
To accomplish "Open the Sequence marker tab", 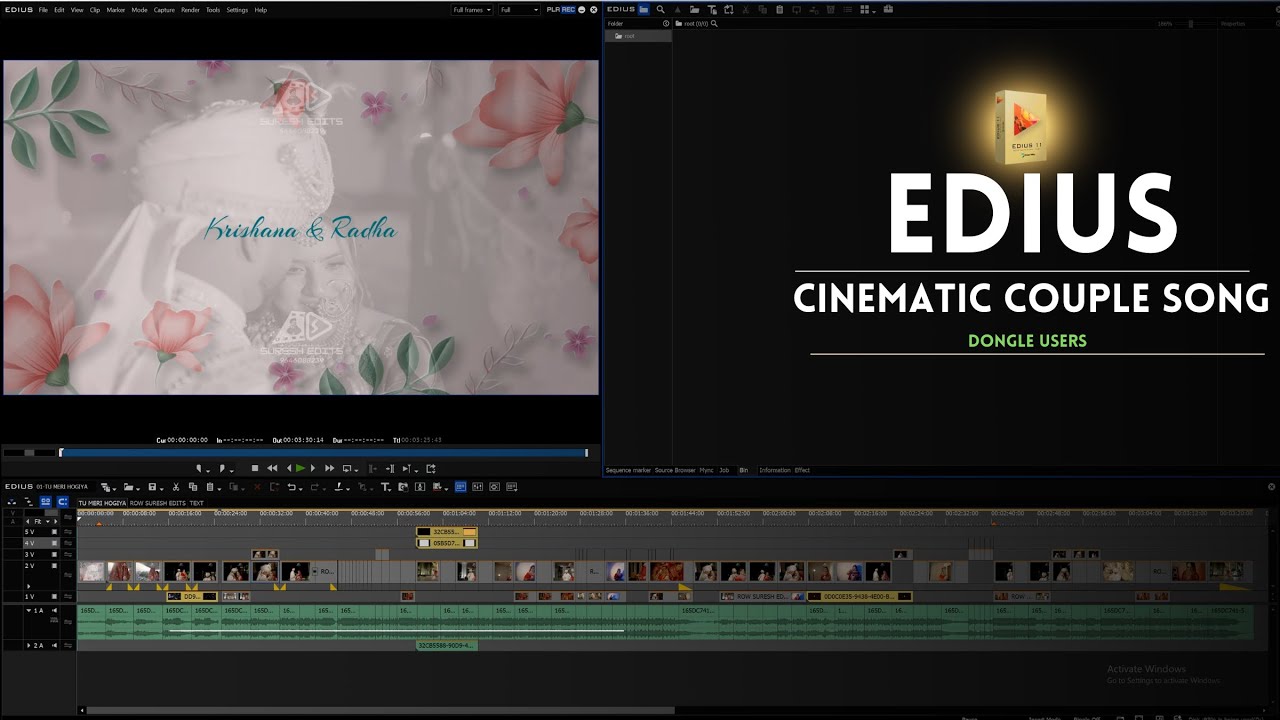I will (x=628, y=470).
